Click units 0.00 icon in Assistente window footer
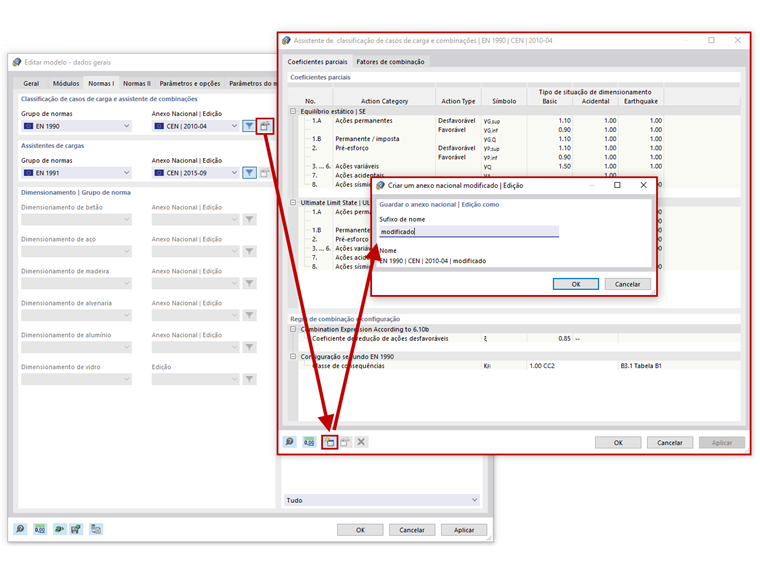The image size is (760, 570). click(309, 442)
